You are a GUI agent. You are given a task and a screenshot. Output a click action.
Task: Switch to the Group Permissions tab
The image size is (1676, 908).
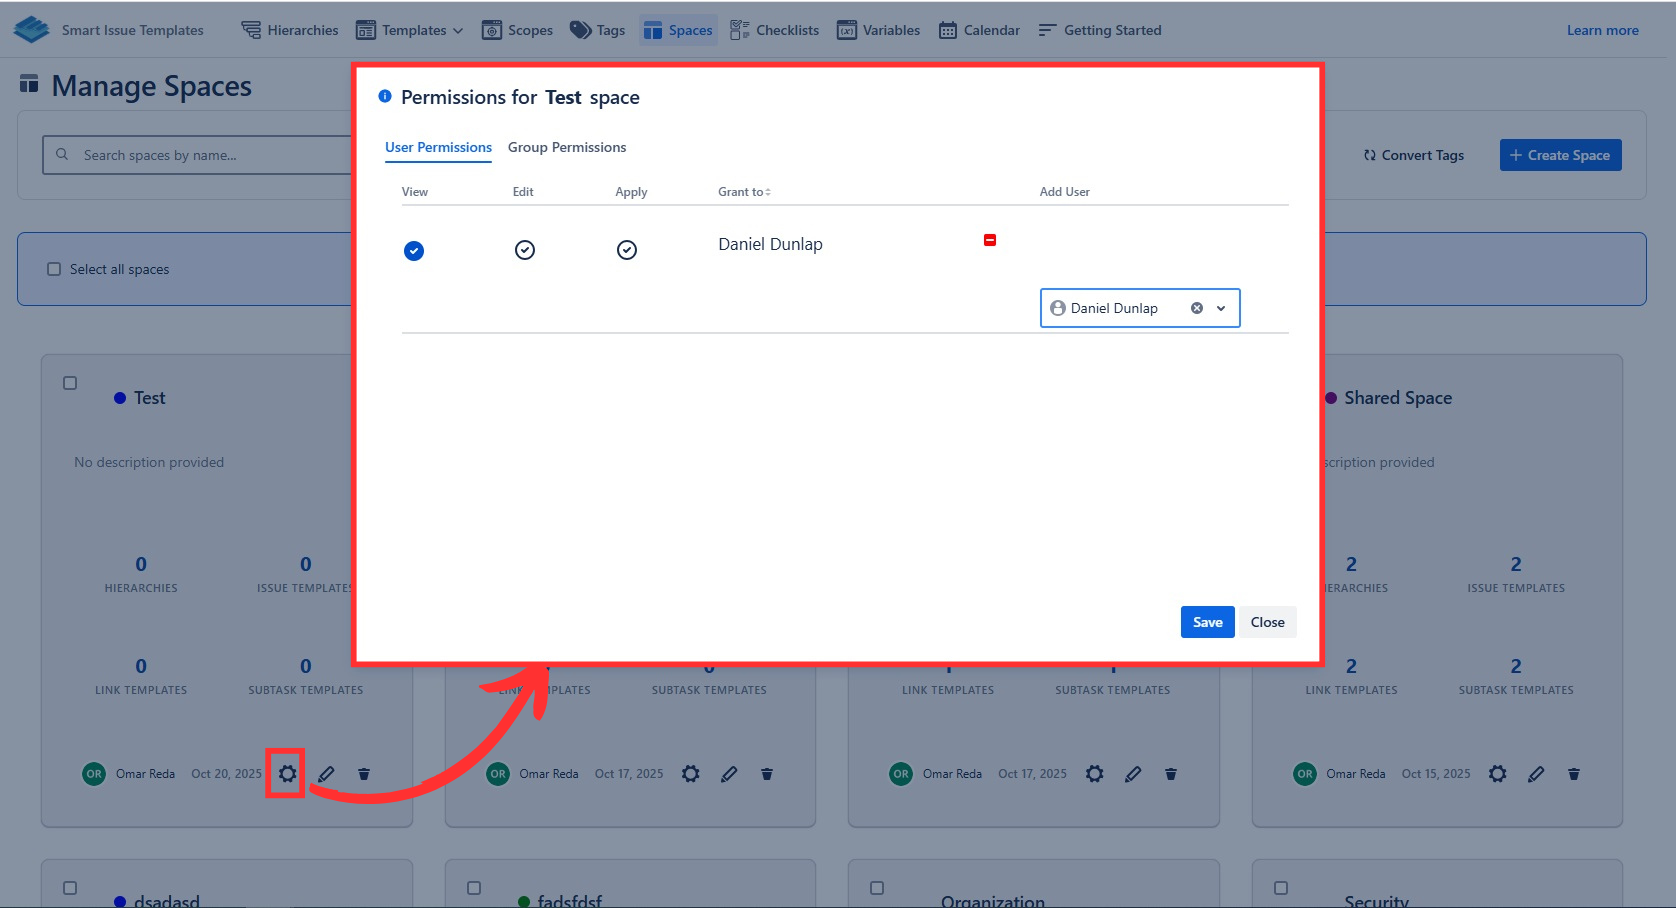[x=567, y=147]
